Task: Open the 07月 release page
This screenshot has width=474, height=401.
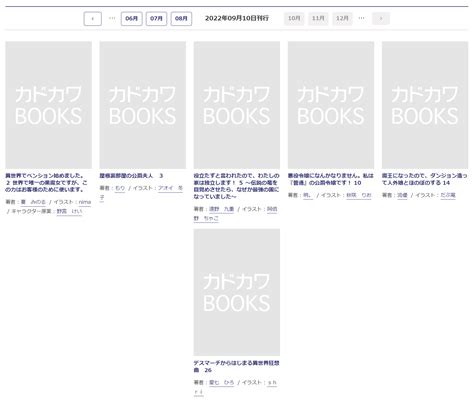Action: click(x=156, y=19)
